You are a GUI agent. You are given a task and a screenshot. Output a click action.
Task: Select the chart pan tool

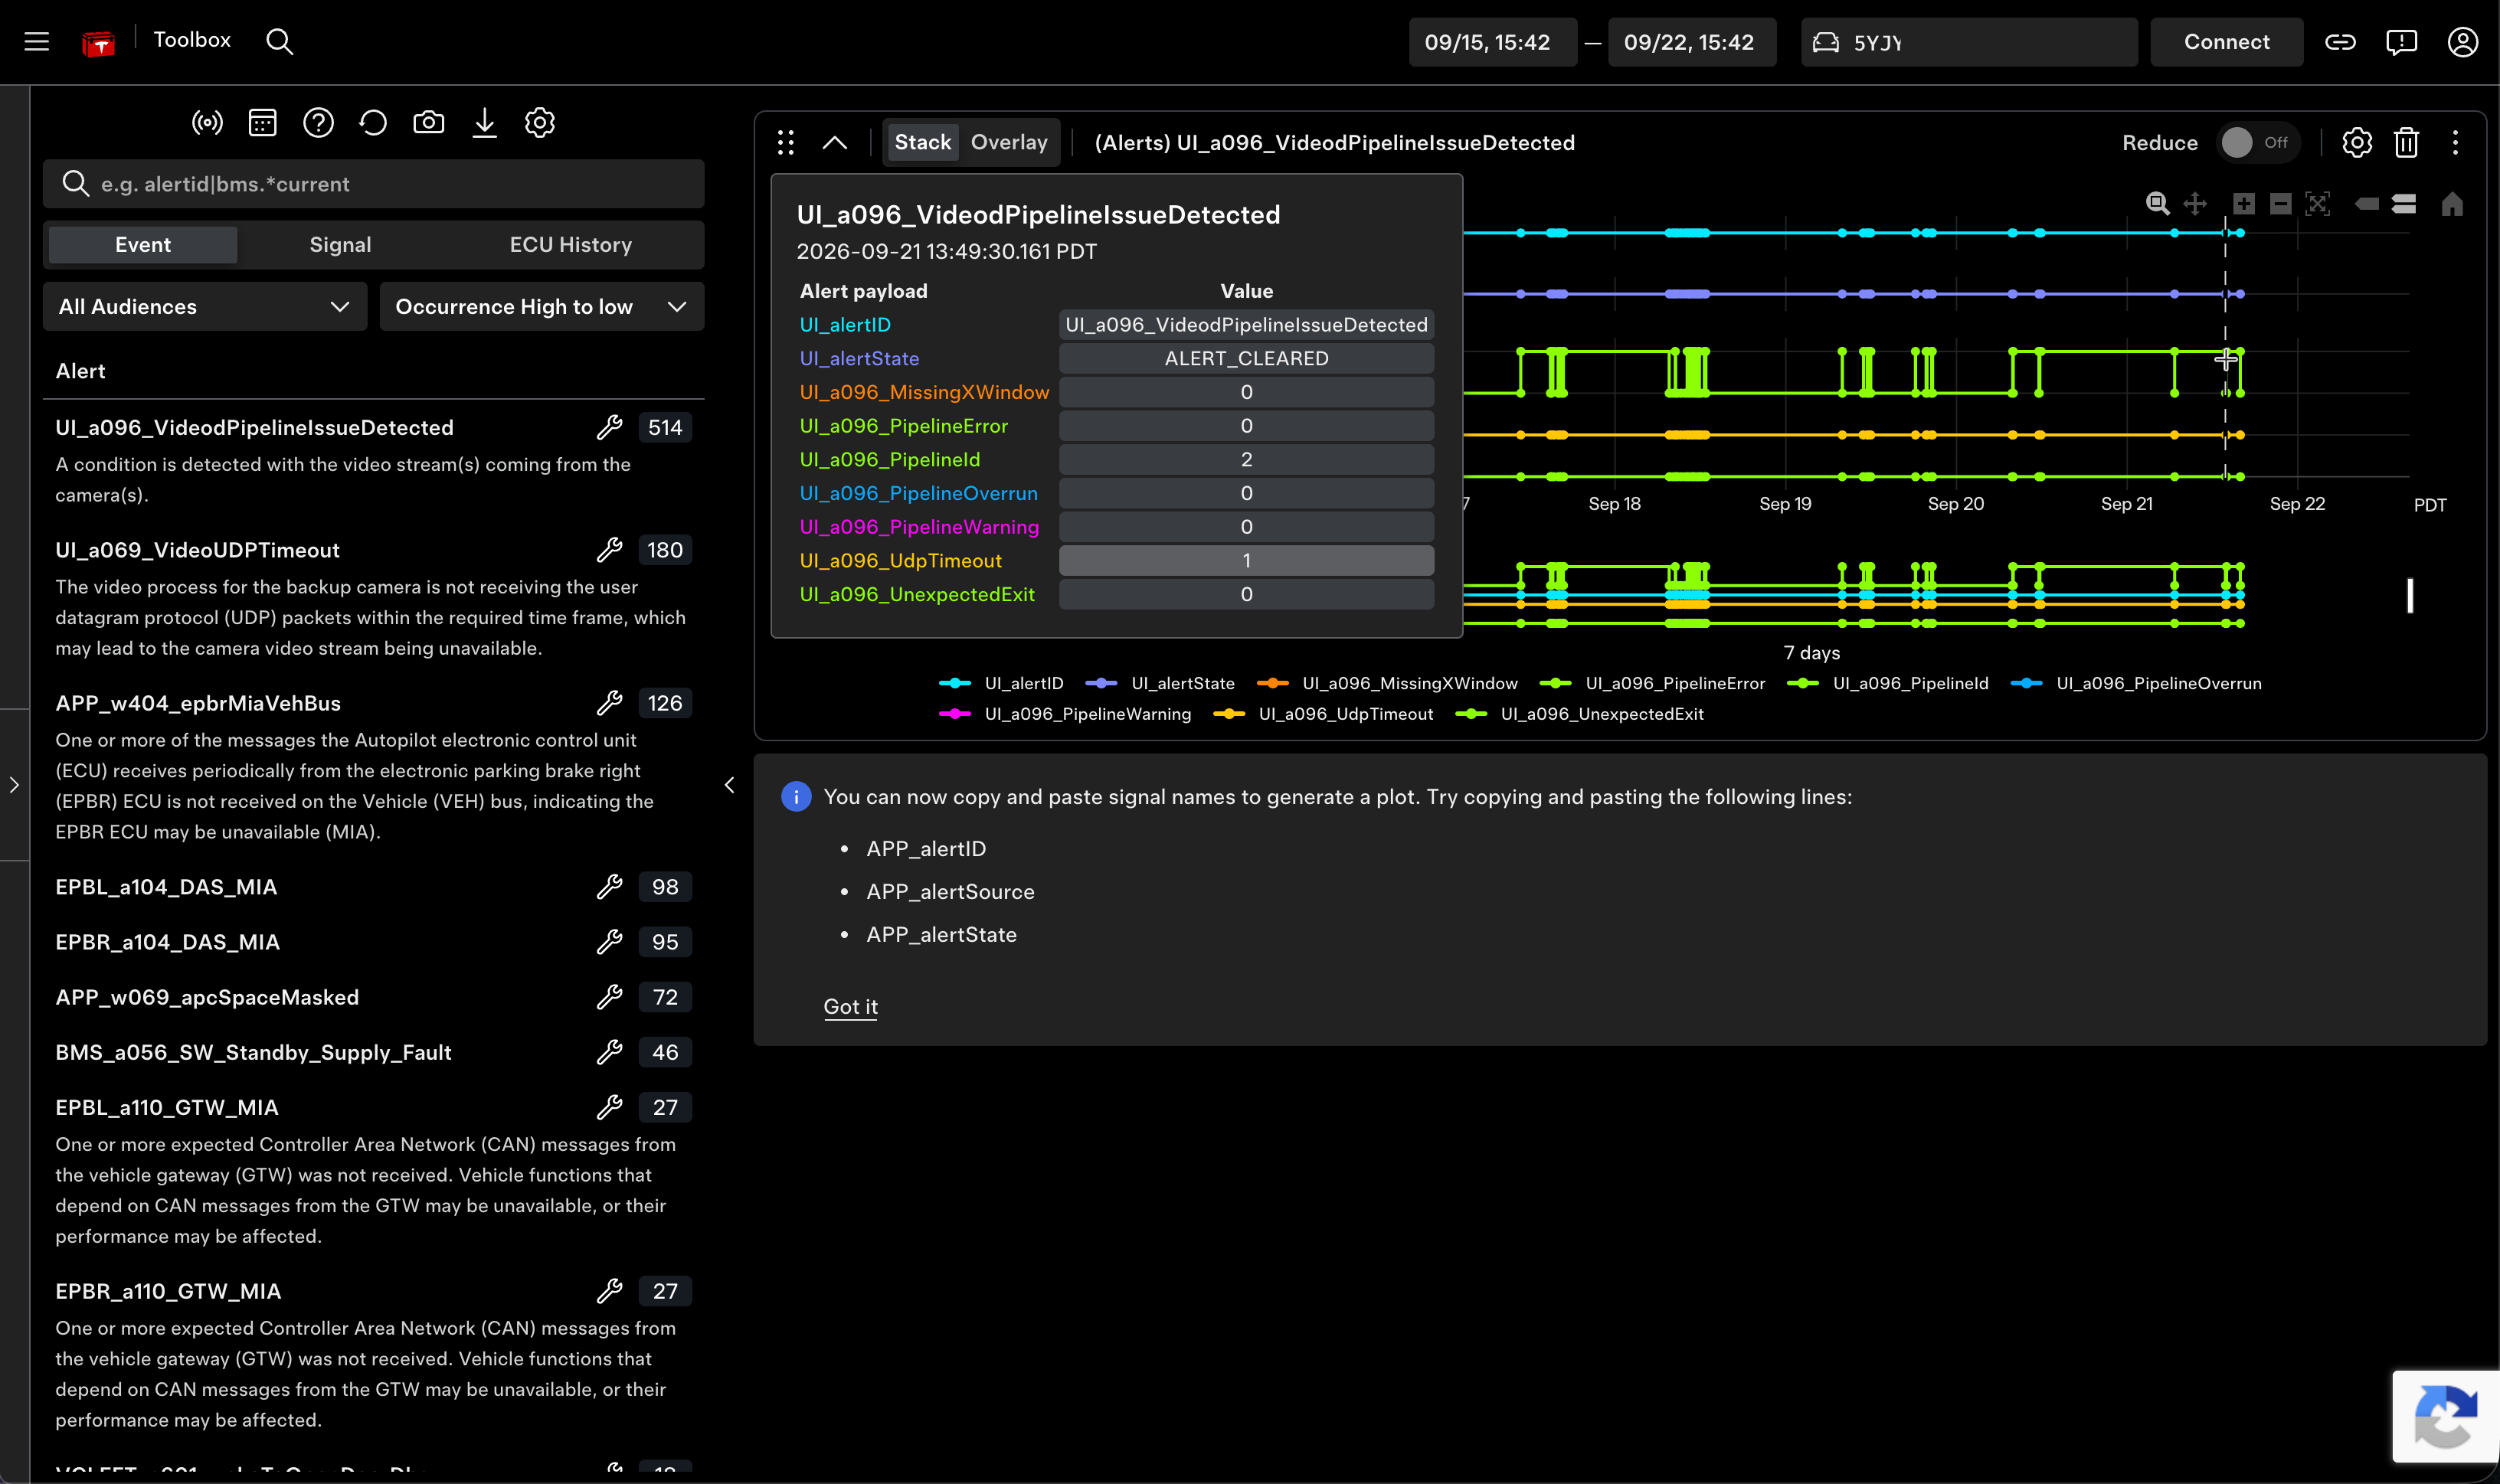pyautogui.click(x=2195, y=204)
